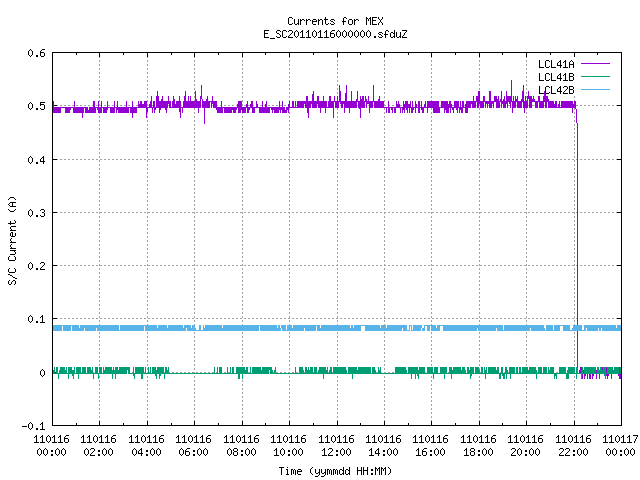Click the 0.3 y-axis tick label
This screenshot has height=480, width=640.
[36, 213]
